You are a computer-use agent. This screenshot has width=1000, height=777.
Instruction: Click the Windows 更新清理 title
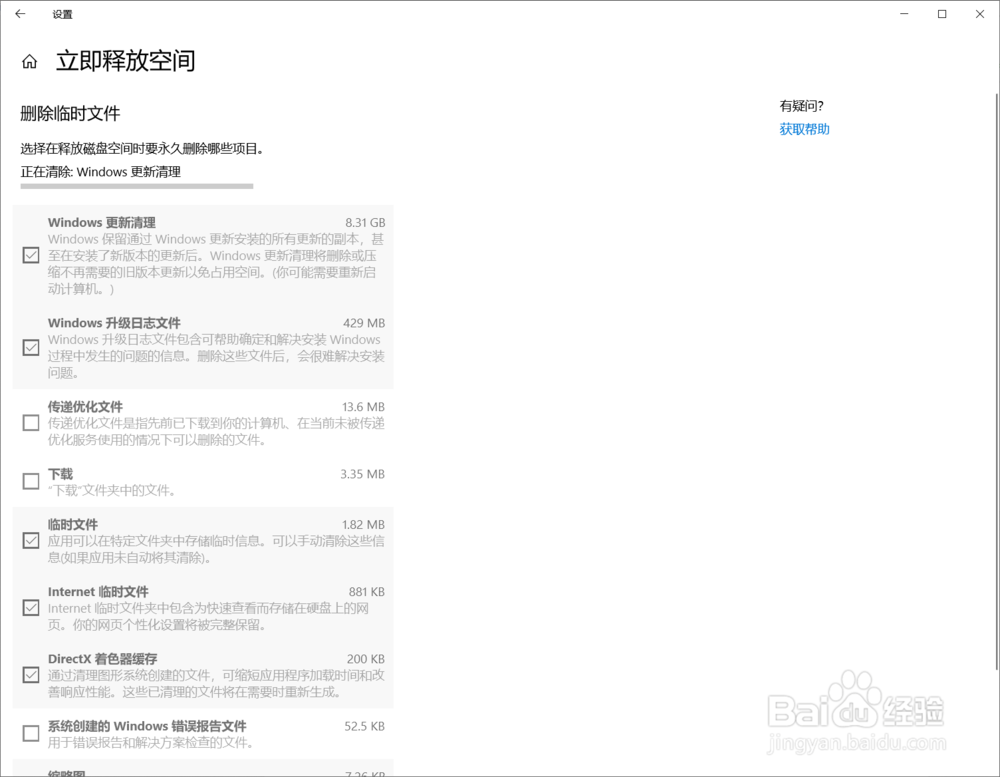101,223
